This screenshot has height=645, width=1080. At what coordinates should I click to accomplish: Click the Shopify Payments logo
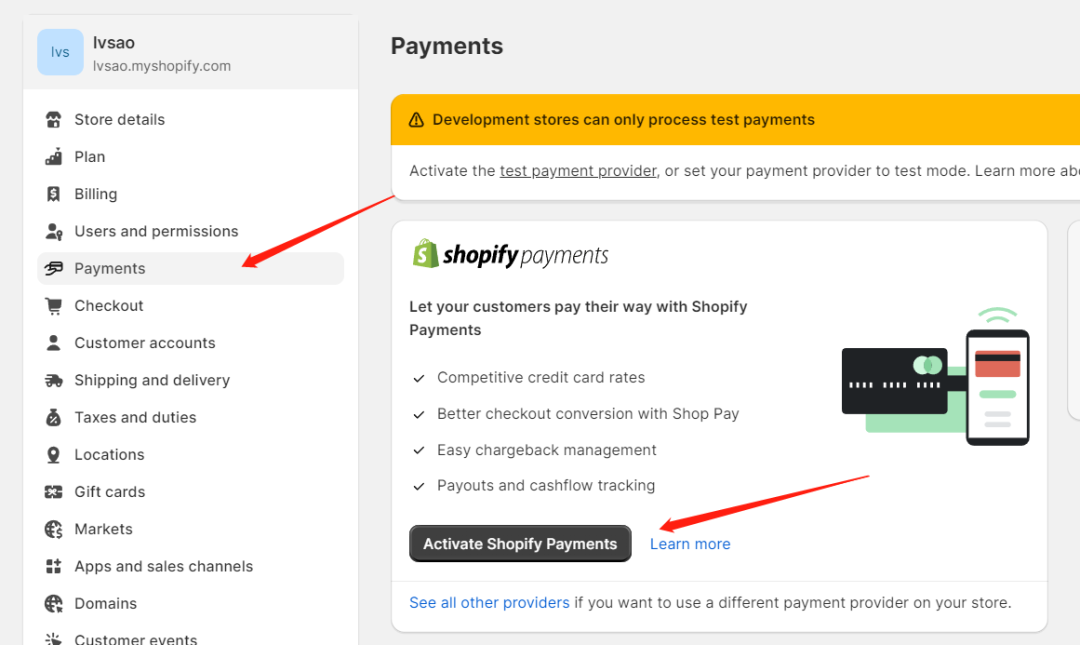510,255
